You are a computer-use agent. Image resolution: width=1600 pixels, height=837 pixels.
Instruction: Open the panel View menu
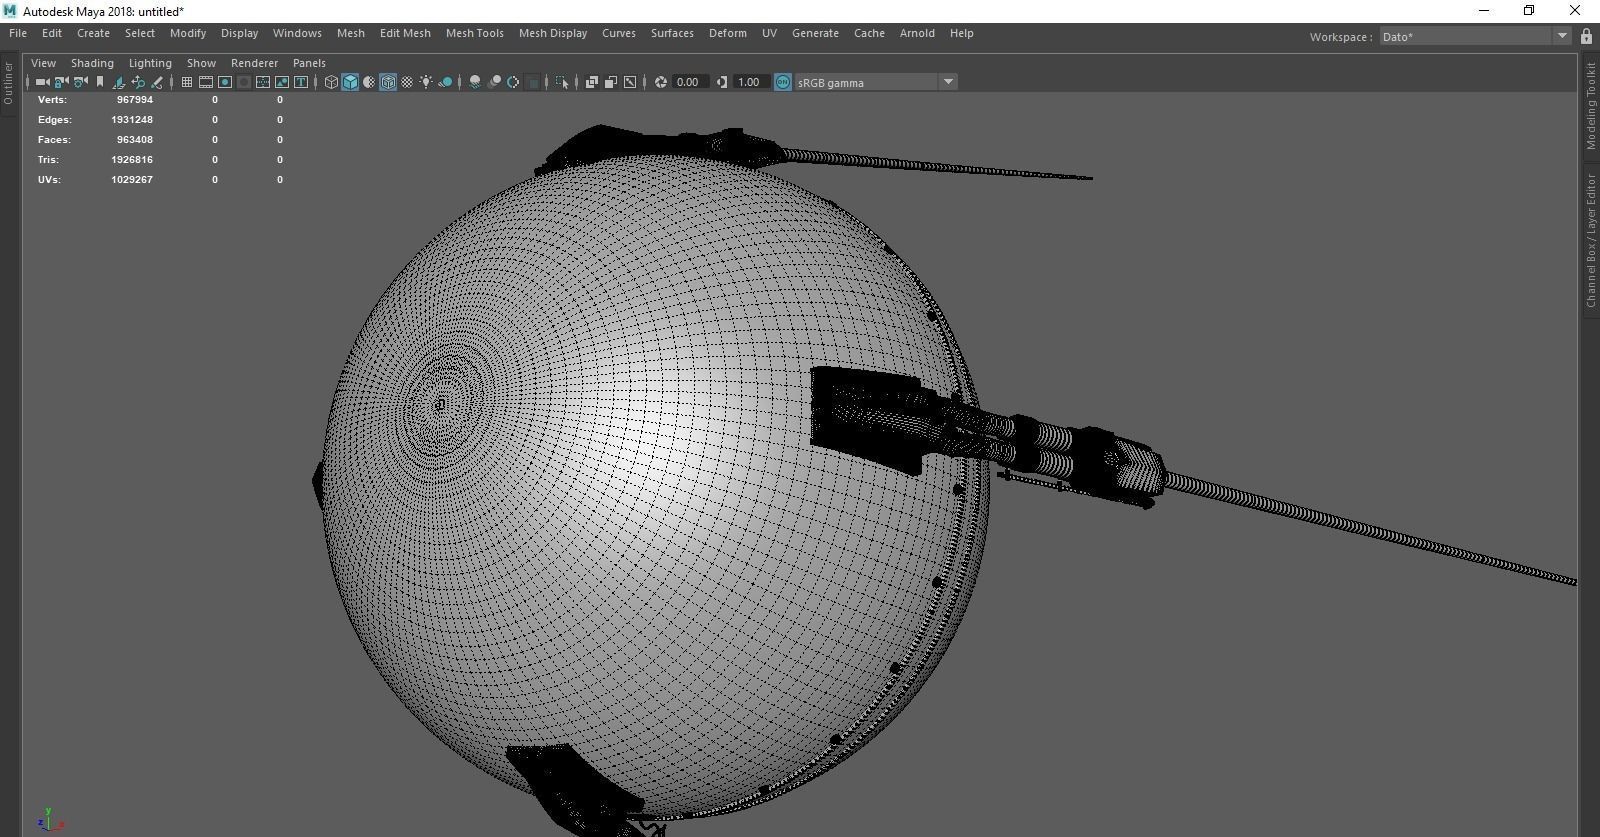43,62
